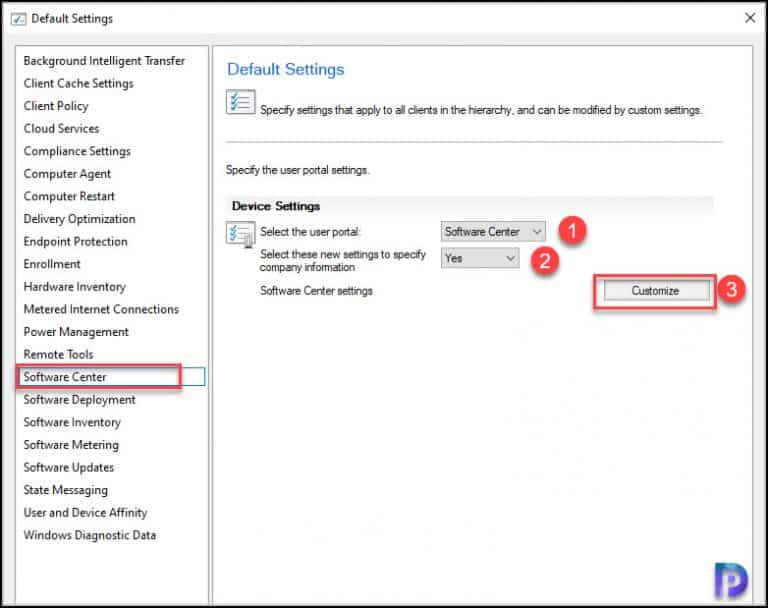Click the checklist icon beside settings description
This screenshot has width=768, height=608.
(240, 102)
